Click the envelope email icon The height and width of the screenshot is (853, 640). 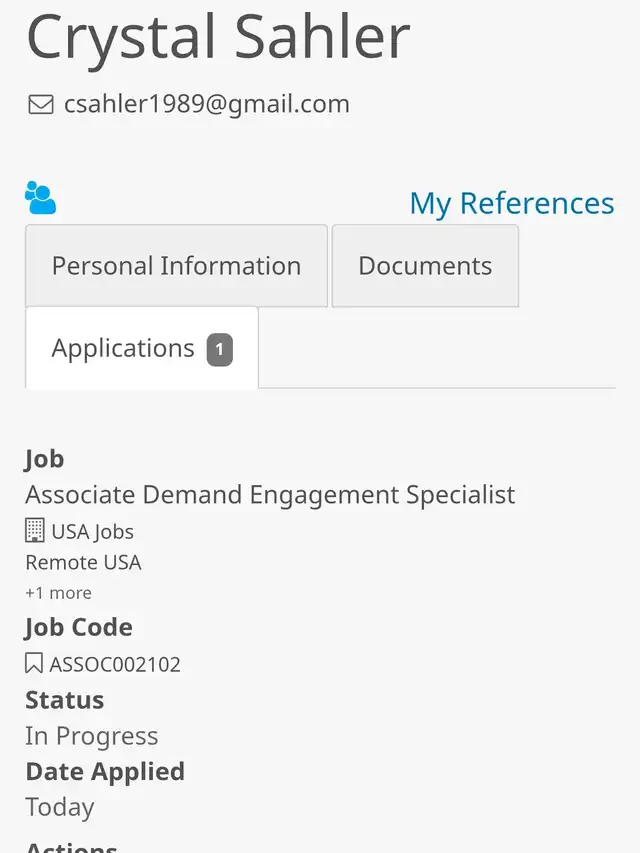coord(41,104)
